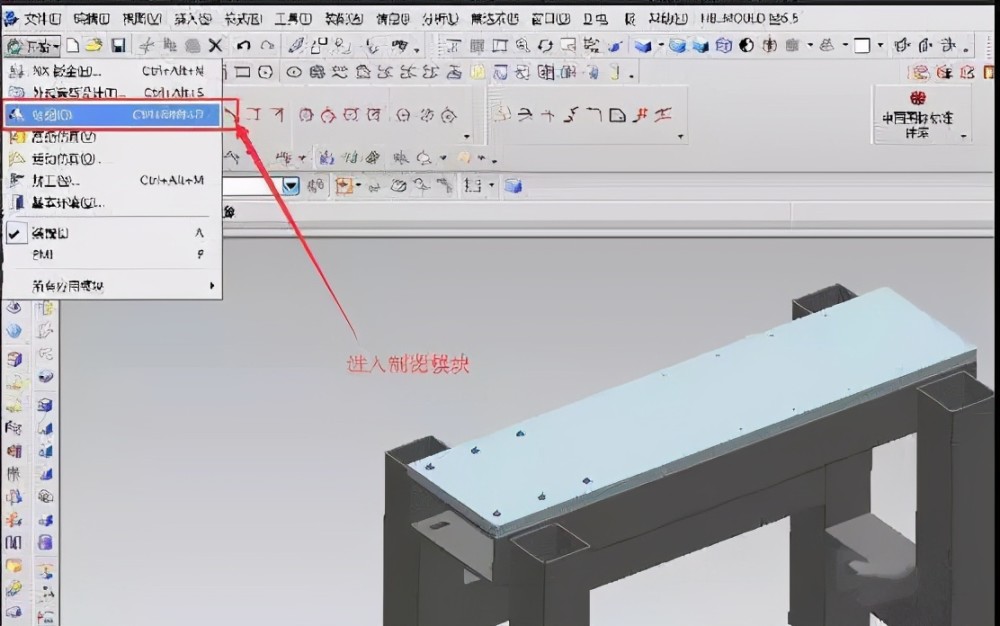Open the 装配 menu in the menu bar
The image size is (1000, 626).
point(344,18)
